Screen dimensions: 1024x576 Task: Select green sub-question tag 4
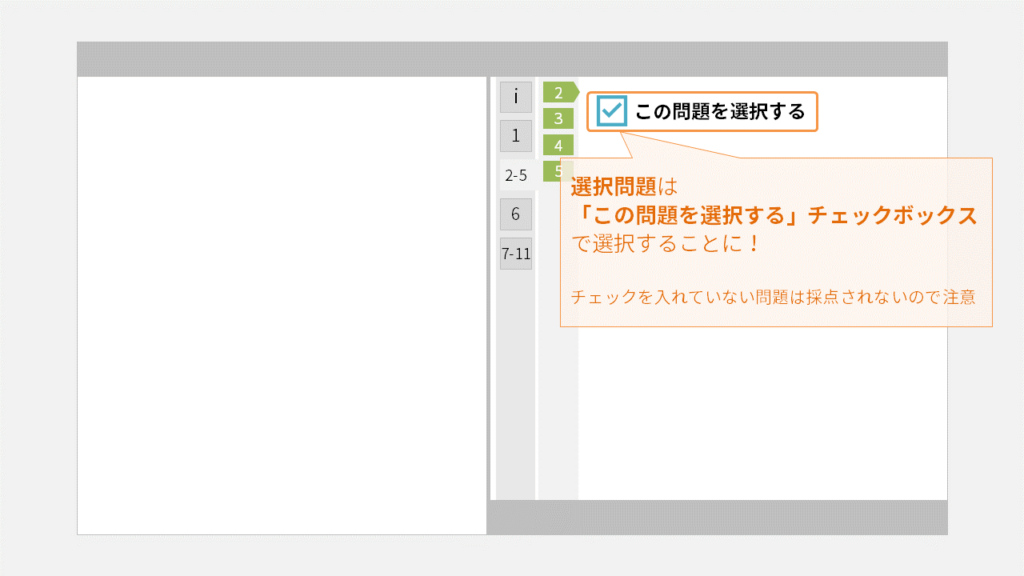[558, 145]
